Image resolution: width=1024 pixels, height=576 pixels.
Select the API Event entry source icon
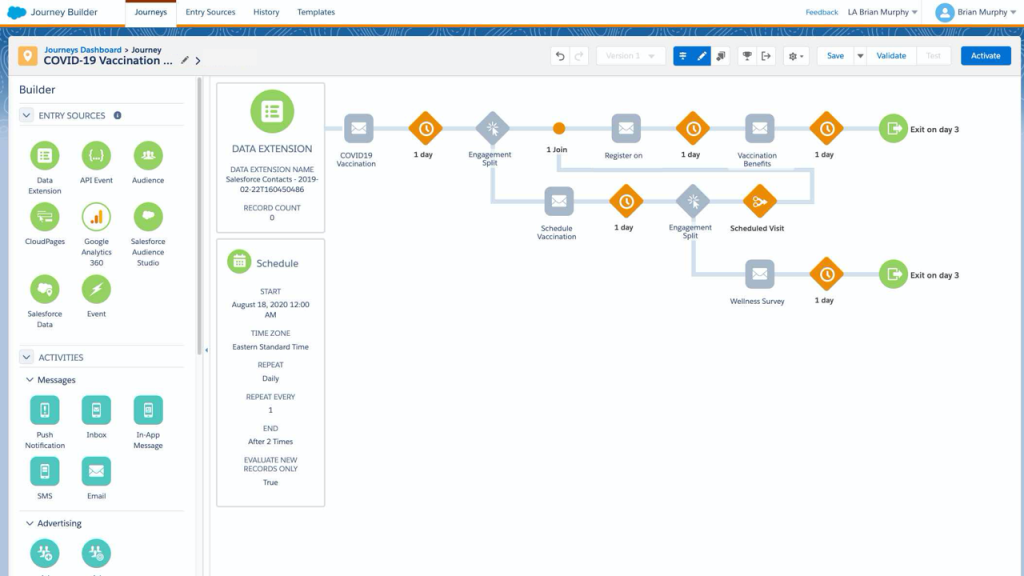coord(96,156)
